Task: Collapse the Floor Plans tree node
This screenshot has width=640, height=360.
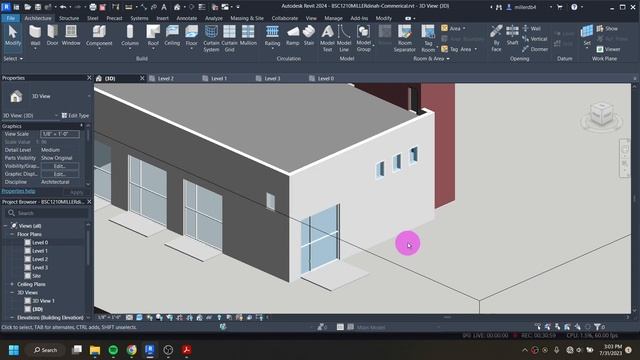Action: [x=12, y=234]
